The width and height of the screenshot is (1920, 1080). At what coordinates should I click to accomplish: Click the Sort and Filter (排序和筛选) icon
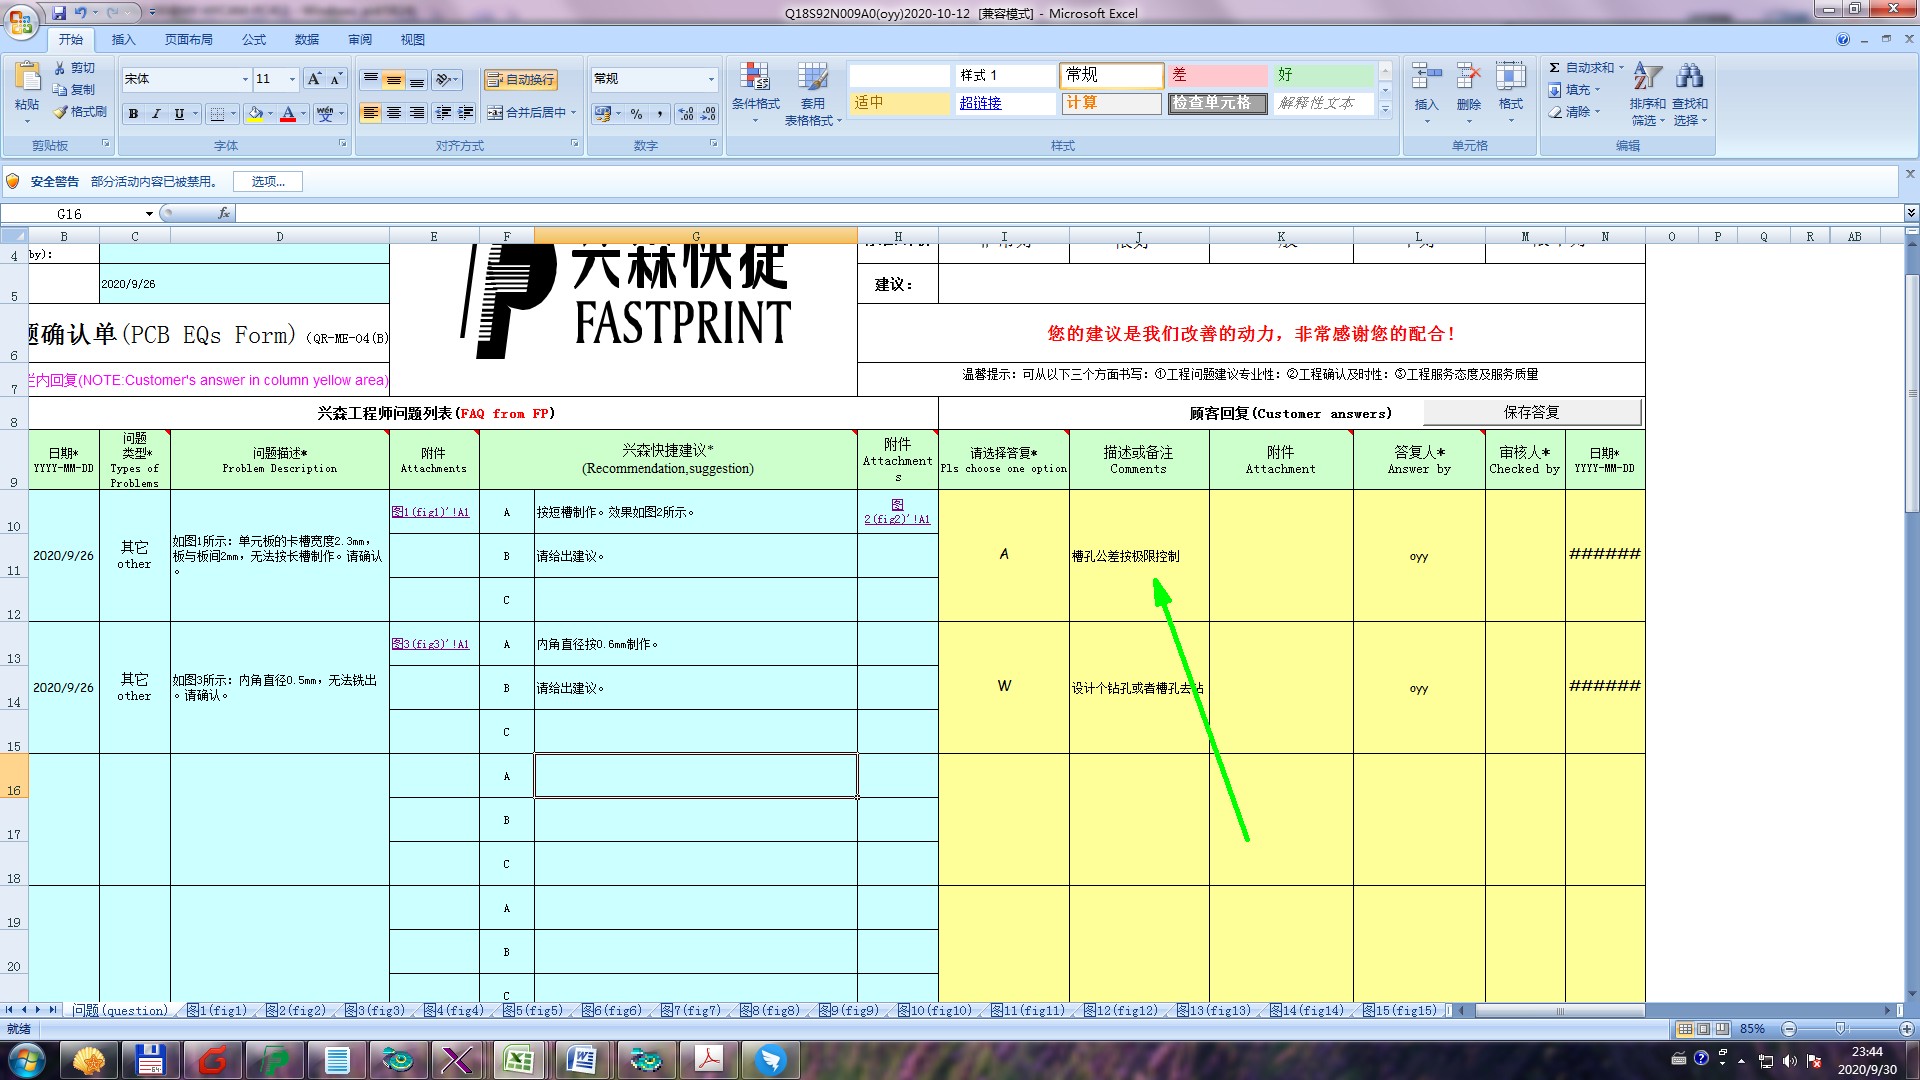click(1647, 77)
